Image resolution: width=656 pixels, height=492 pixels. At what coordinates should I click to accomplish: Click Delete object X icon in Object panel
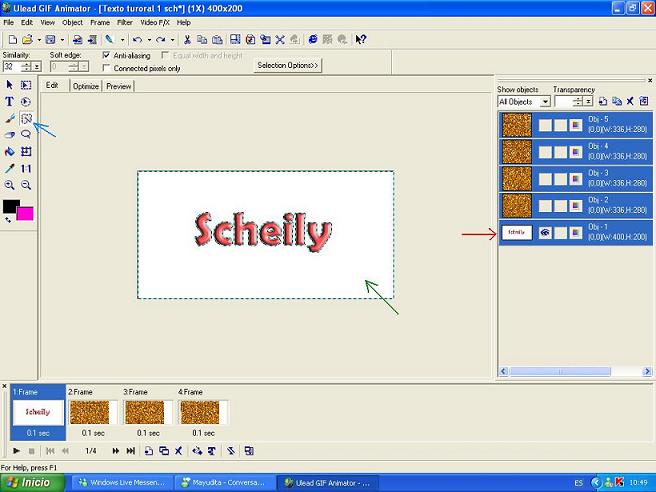click(630, 101)
